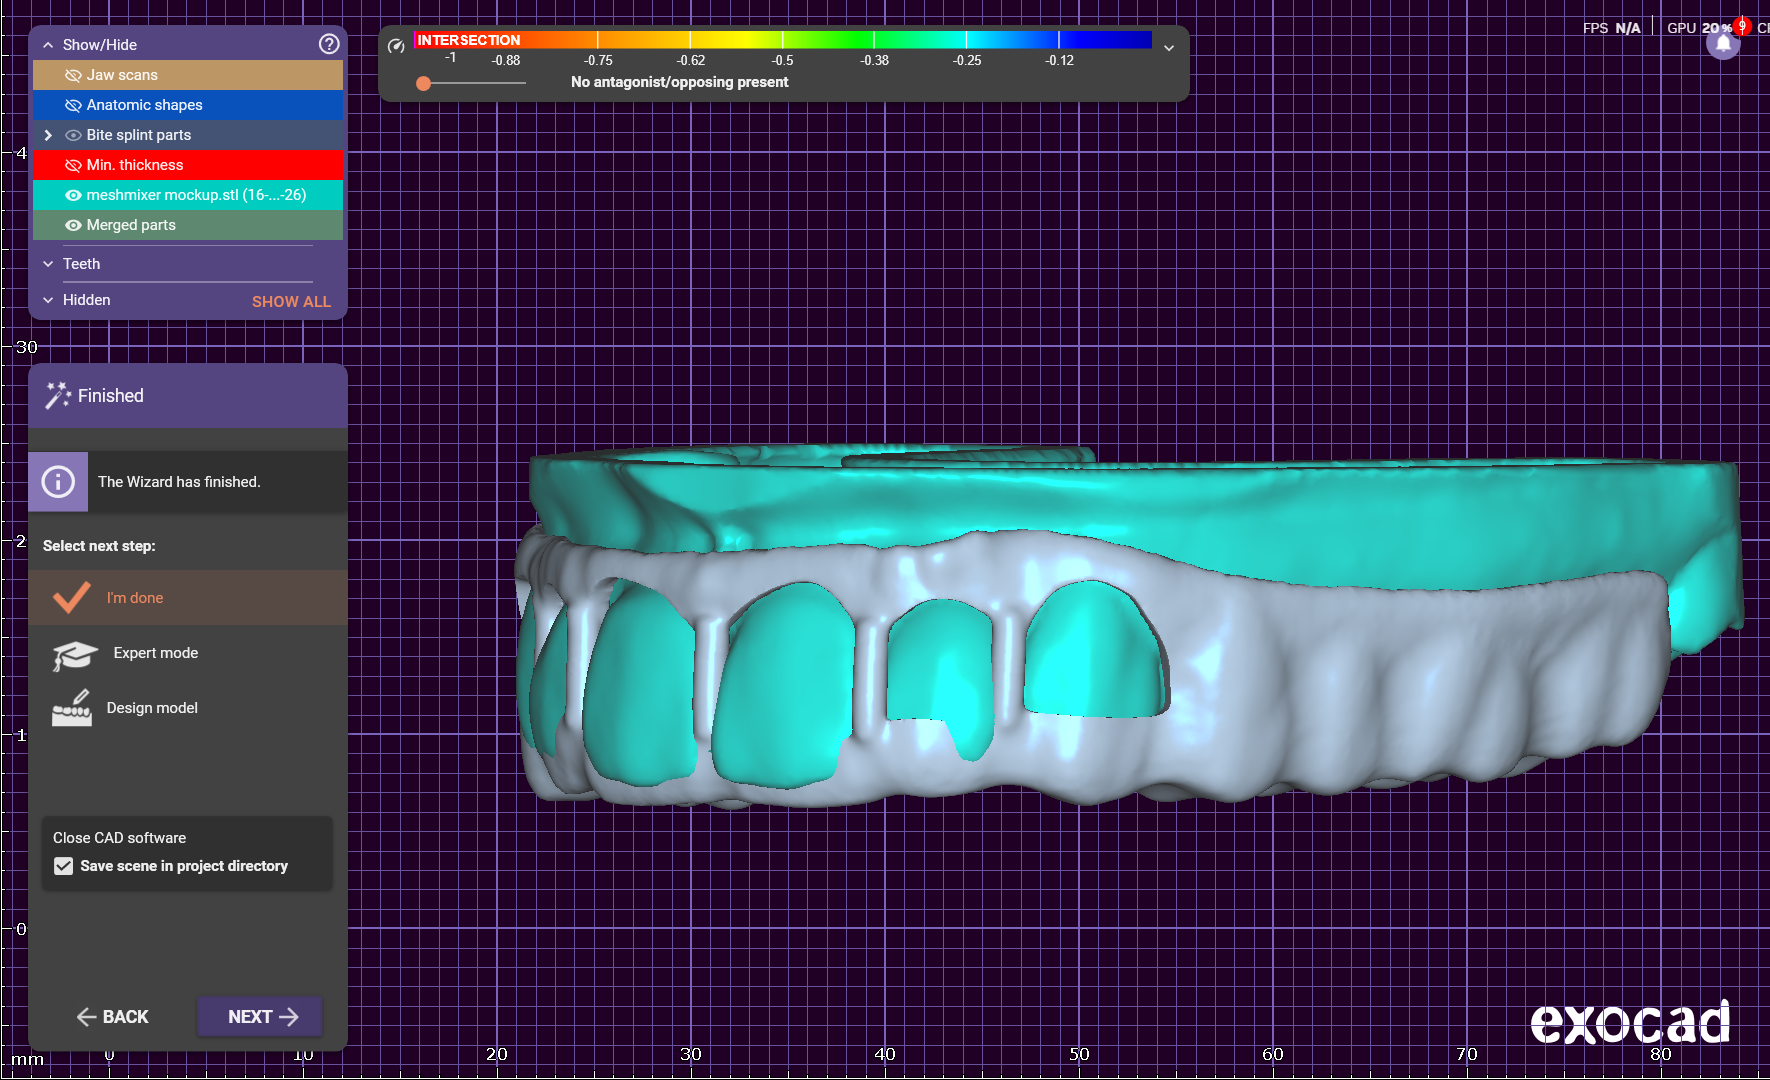Hide the Merged parts layer
This screenshot has height=1080, width=1770.
[x=73, y=225]
